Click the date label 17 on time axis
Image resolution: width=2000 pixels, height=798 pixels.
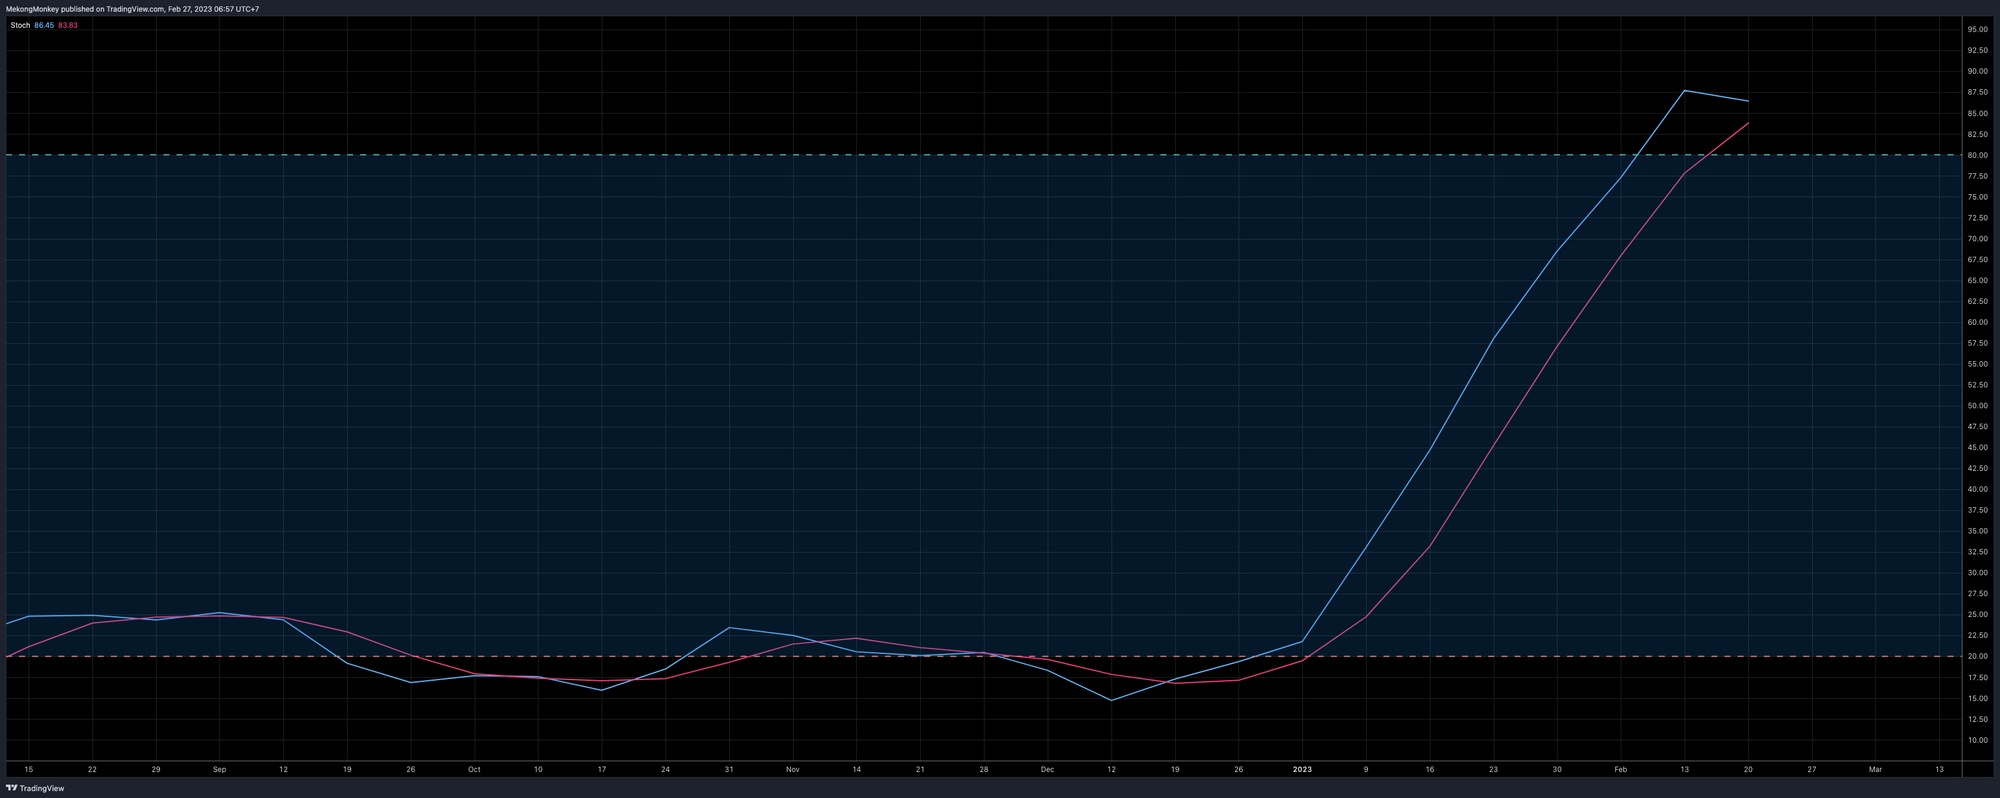click(x=601, y=770)
